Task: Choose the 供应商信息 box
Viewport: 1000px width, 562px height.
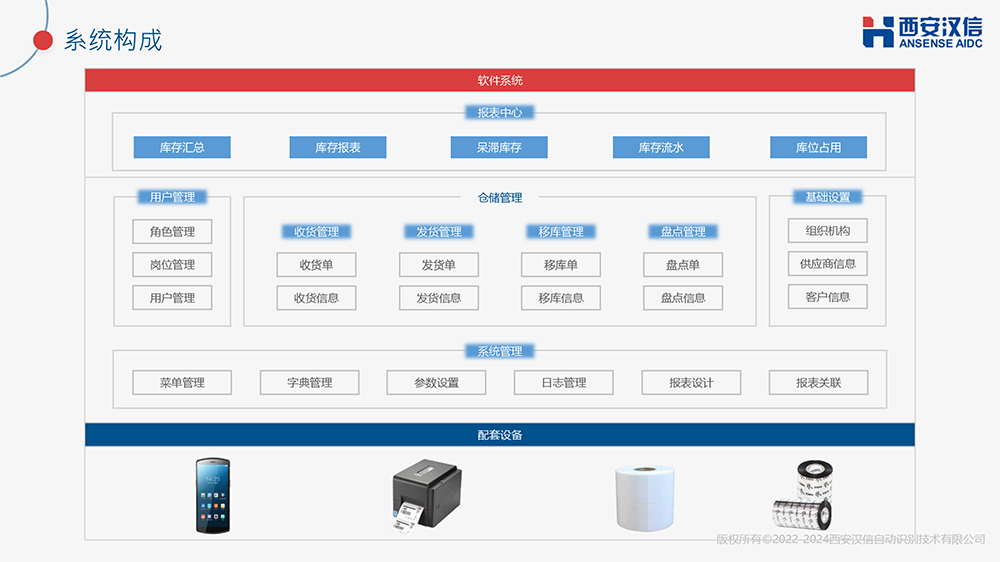Action: pos(827,264)
